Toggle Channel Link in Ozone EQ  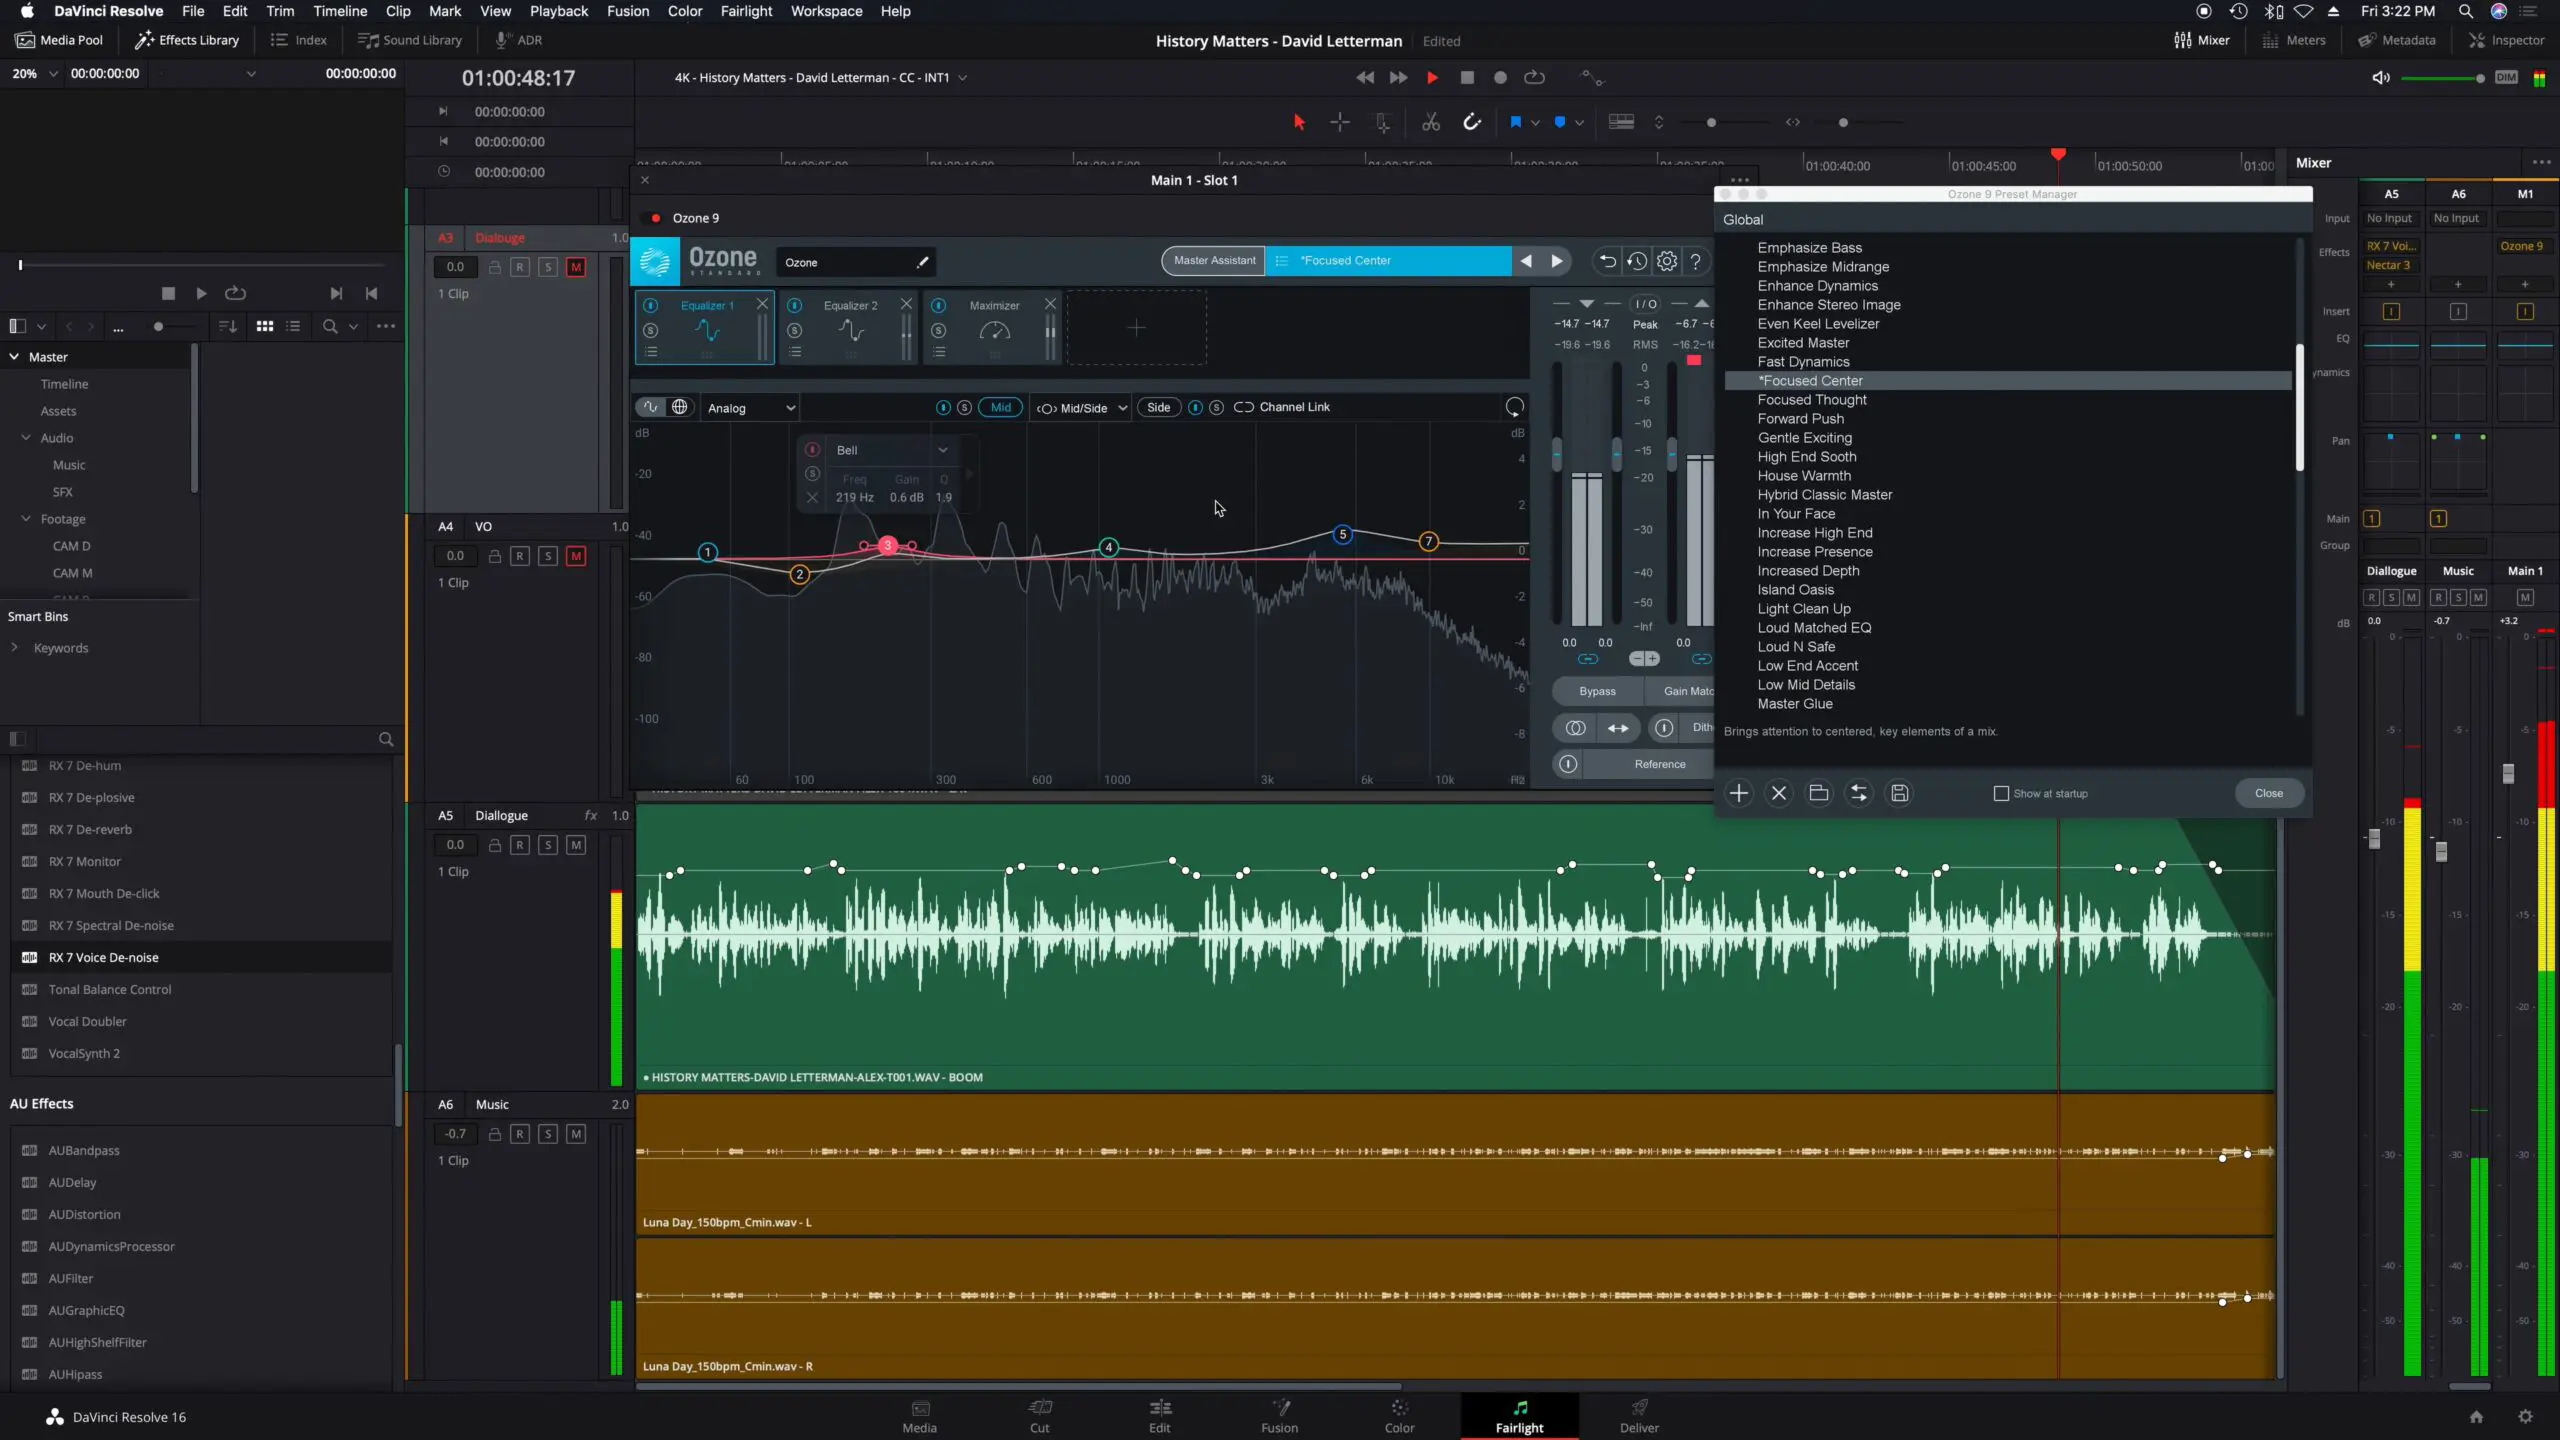pyautogui.click(x=1283, y=407)
